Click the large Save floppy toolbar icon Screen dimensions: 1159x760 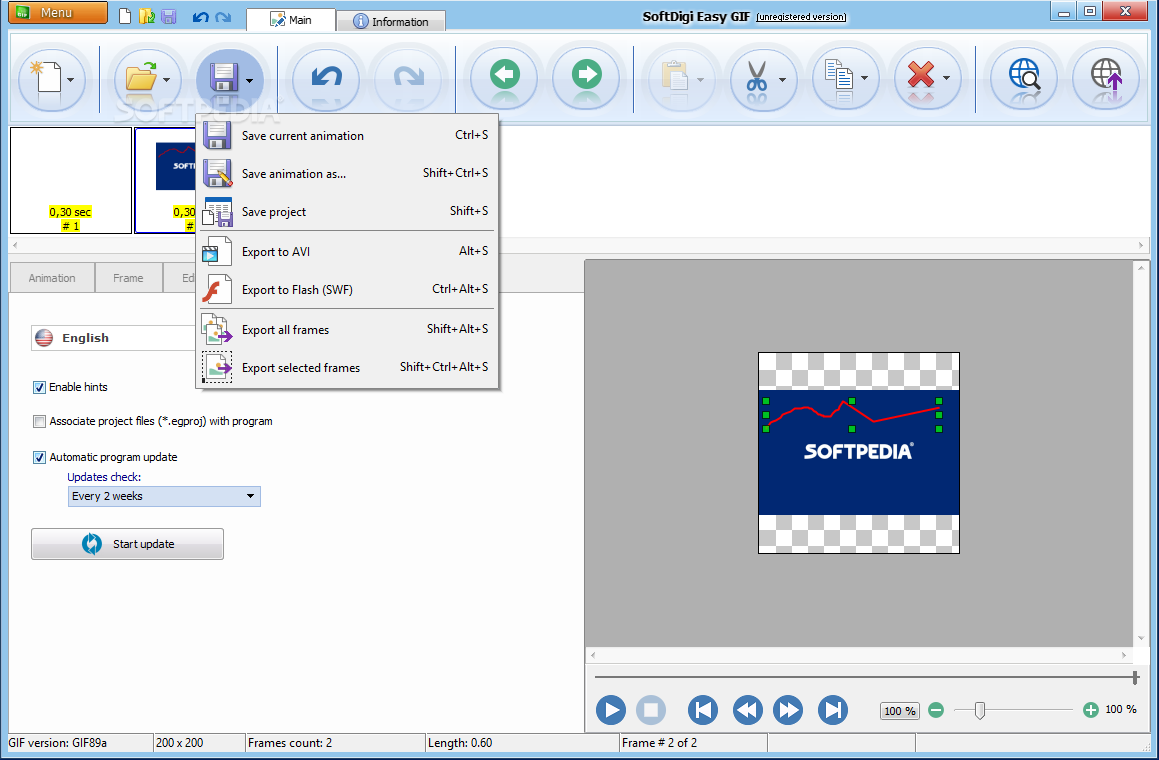pyautogui.click(x=223, y=78)
